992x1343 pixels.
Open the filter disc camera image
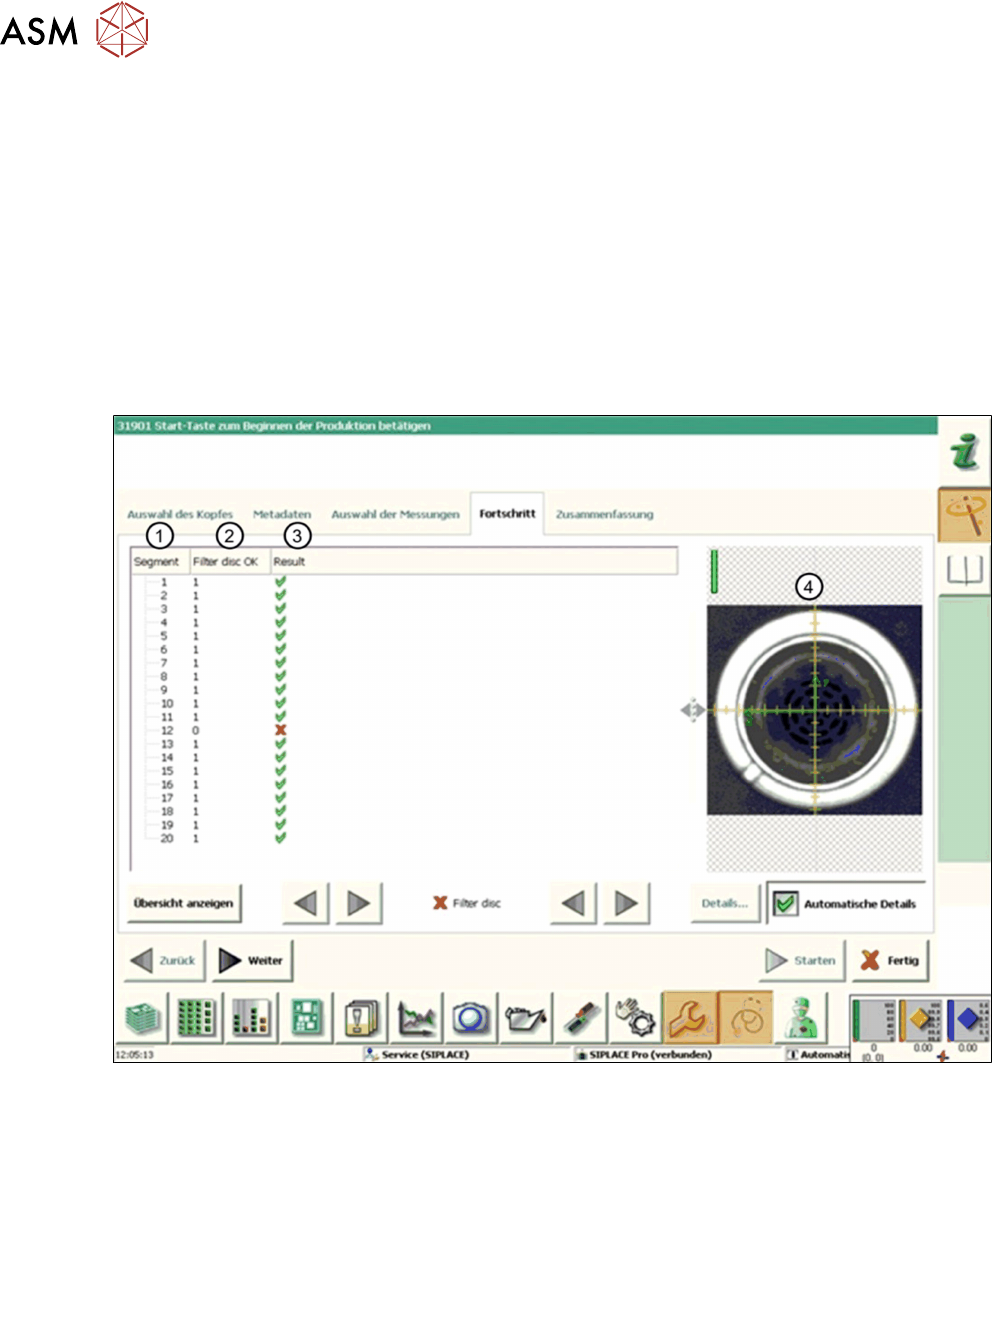click(x=814, y=709)
